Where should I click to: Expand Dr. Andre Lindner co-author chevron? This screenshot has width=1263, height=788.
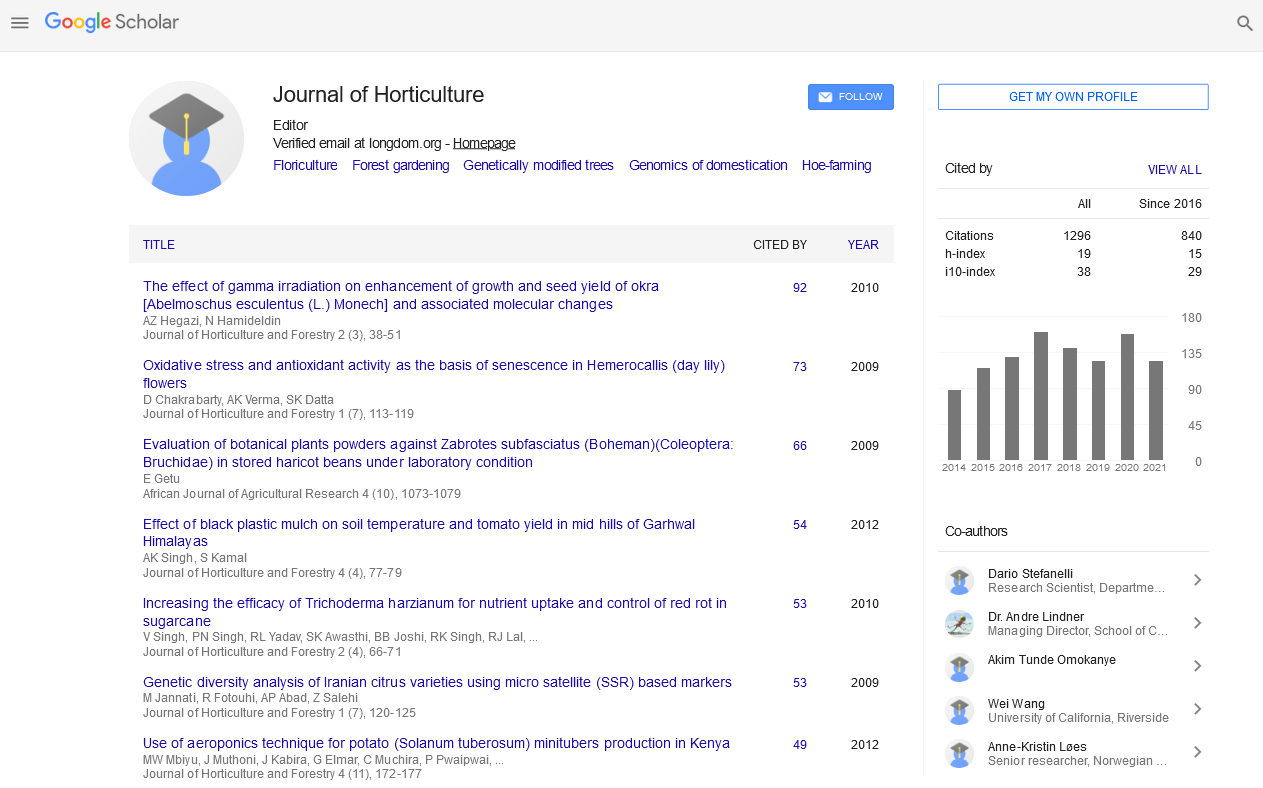[1197, 623]
